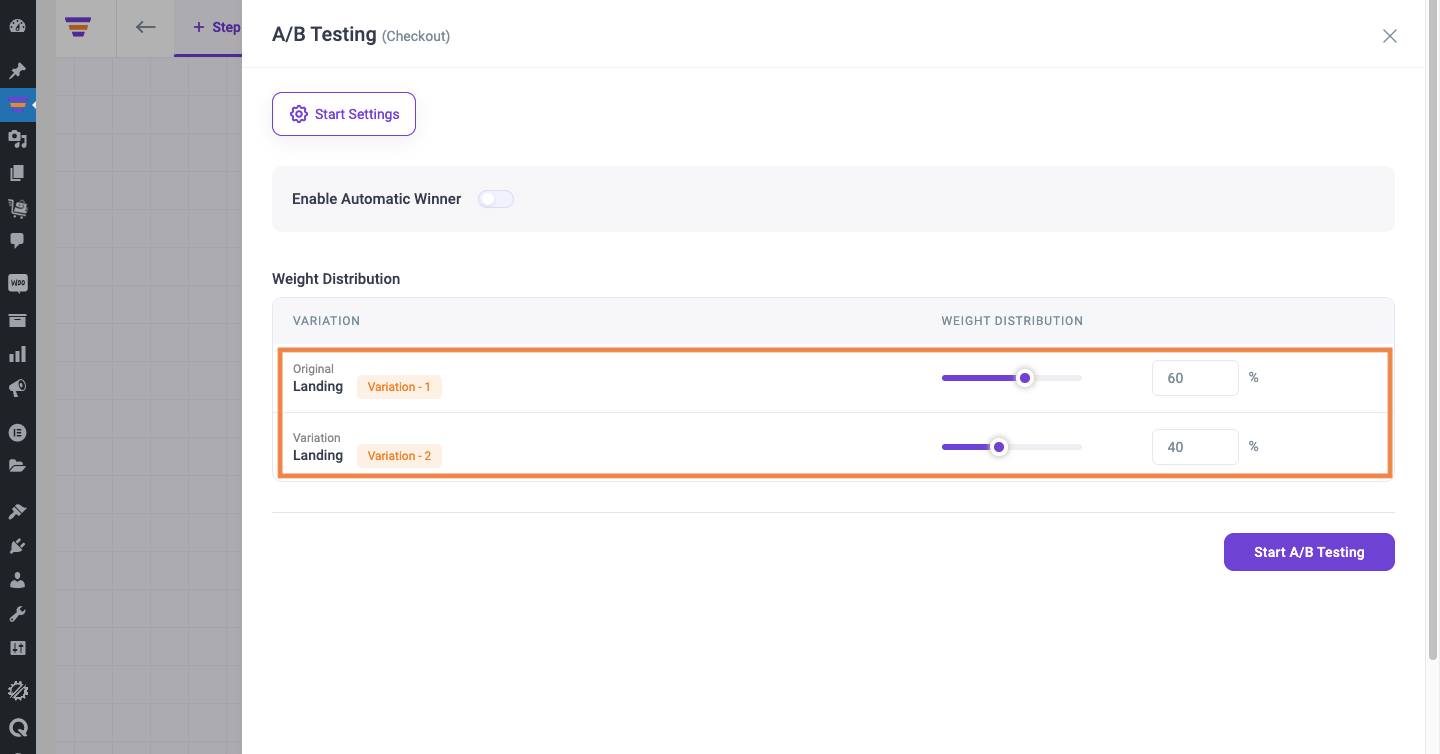Open Posts via the pushpin sidebar icon
1440x754 pixels.
click(17, 71)
